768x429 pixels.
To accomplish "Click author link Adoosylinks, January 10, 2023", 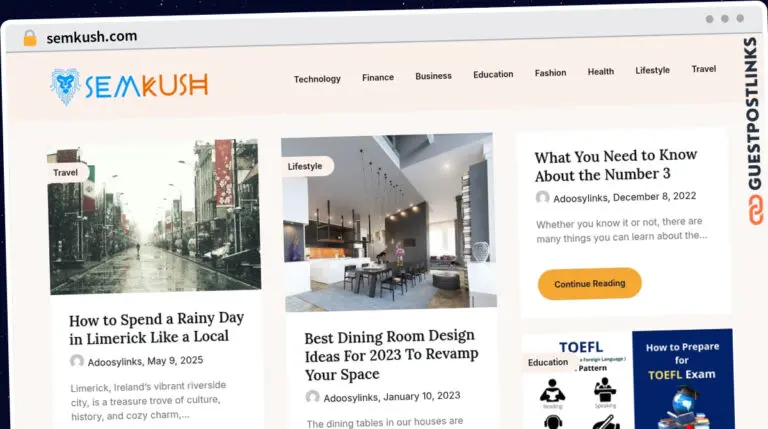I will 392,397.
